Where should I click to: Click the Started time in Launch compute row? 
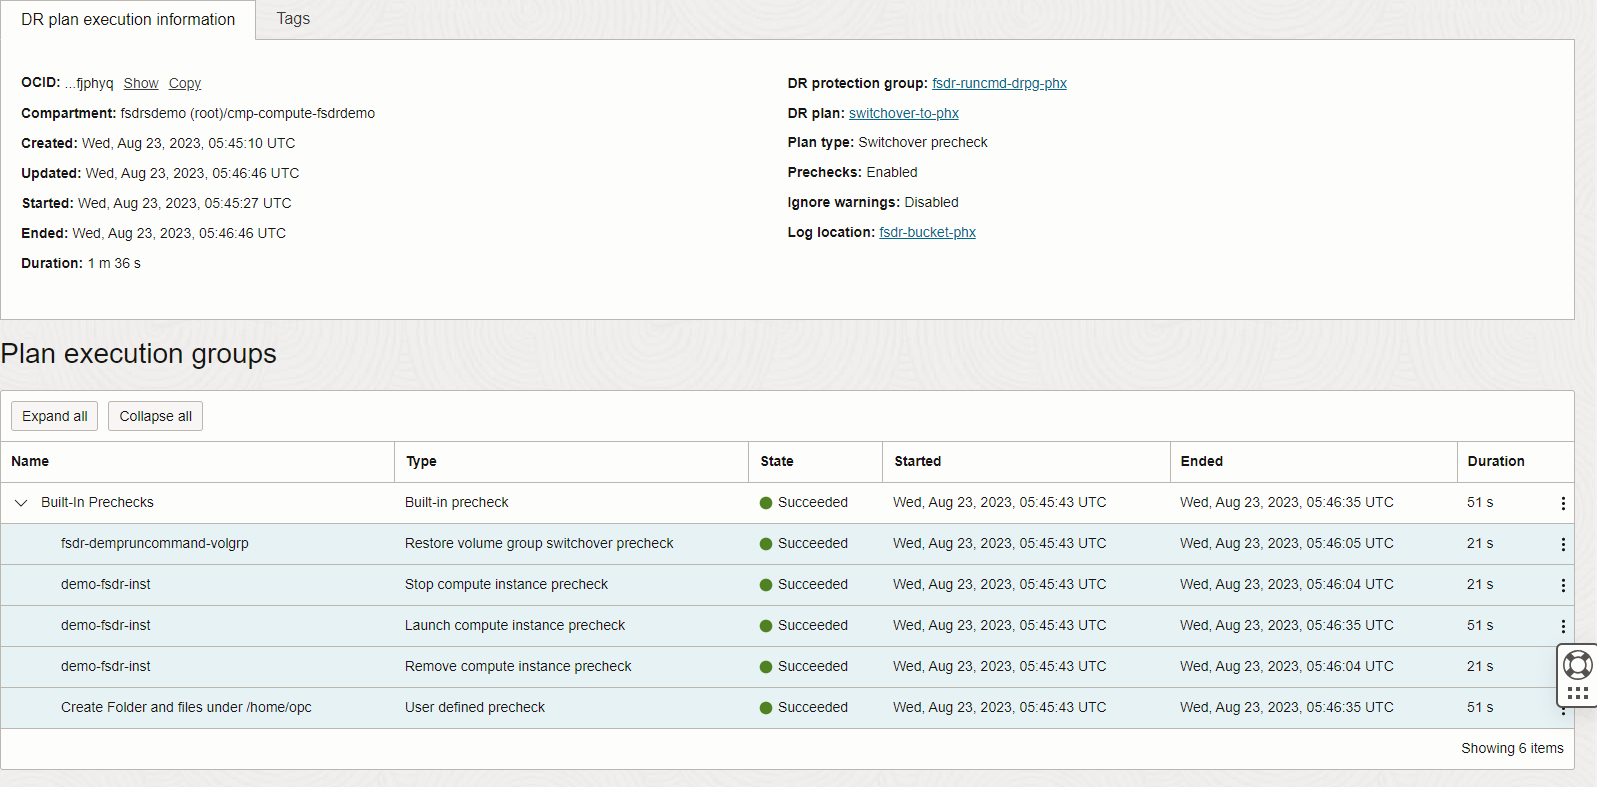point(1000,625)
